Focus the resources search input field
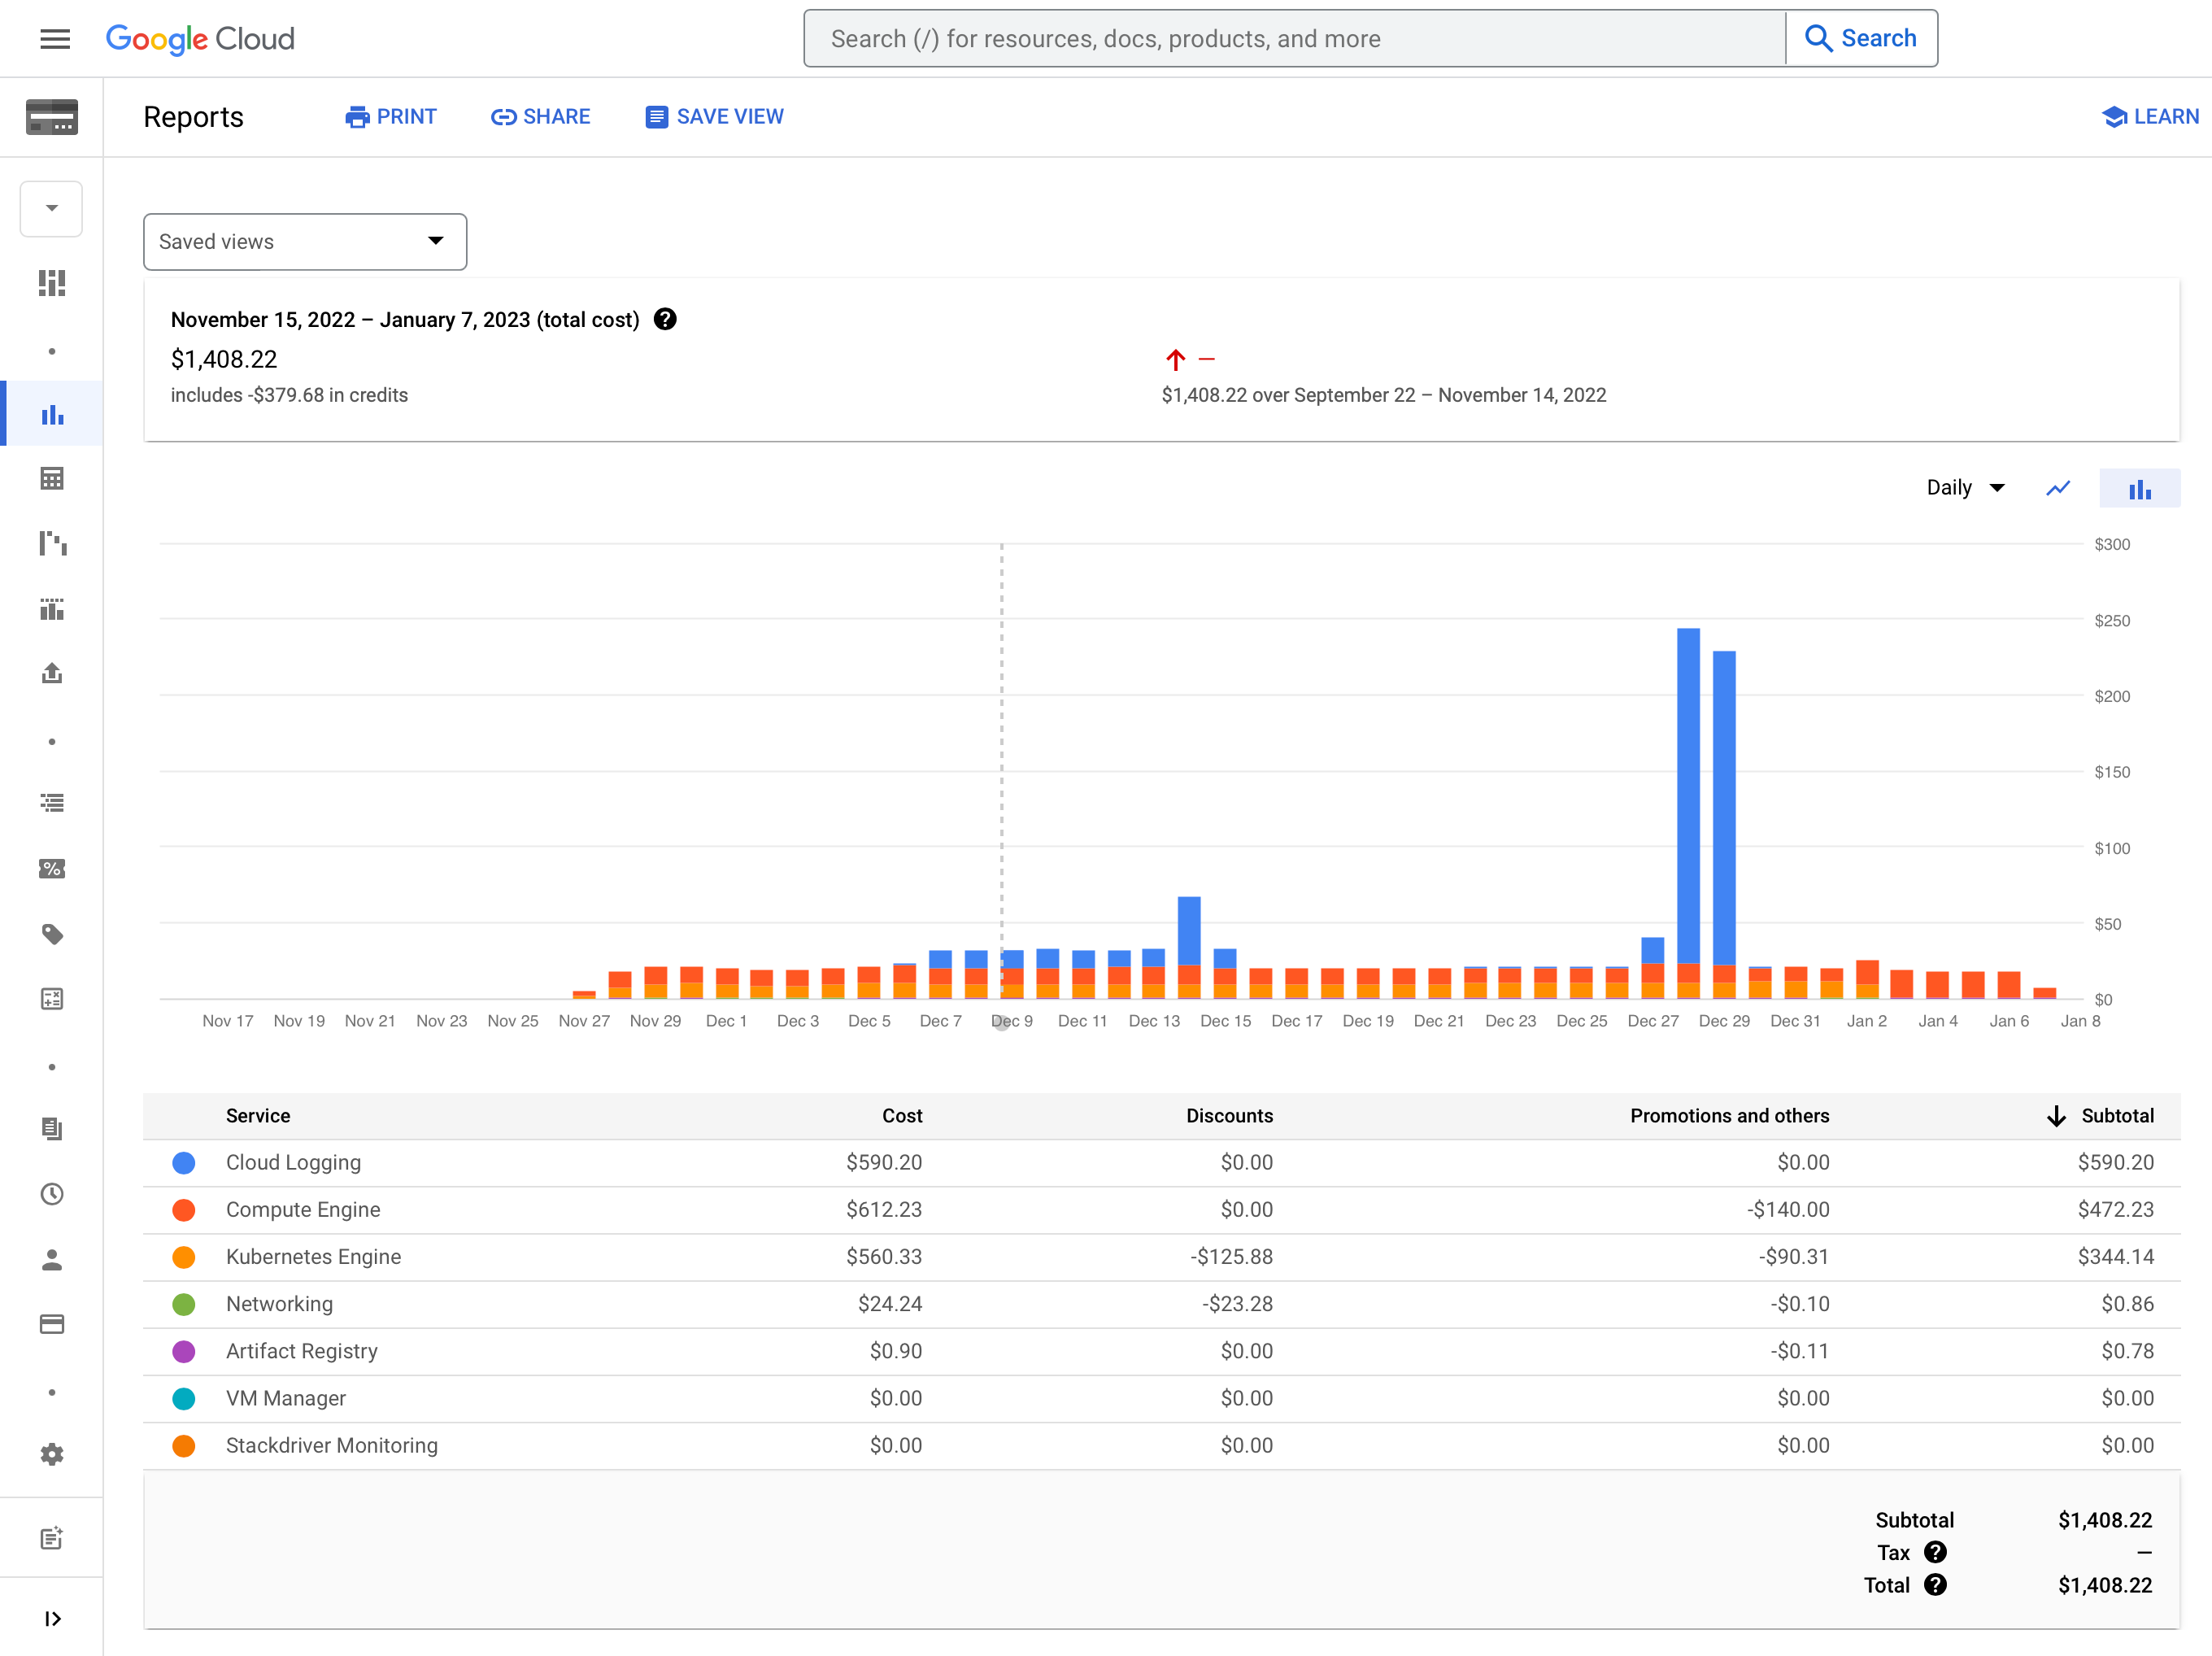The image size is (2212, 1656). (1295, 39)
